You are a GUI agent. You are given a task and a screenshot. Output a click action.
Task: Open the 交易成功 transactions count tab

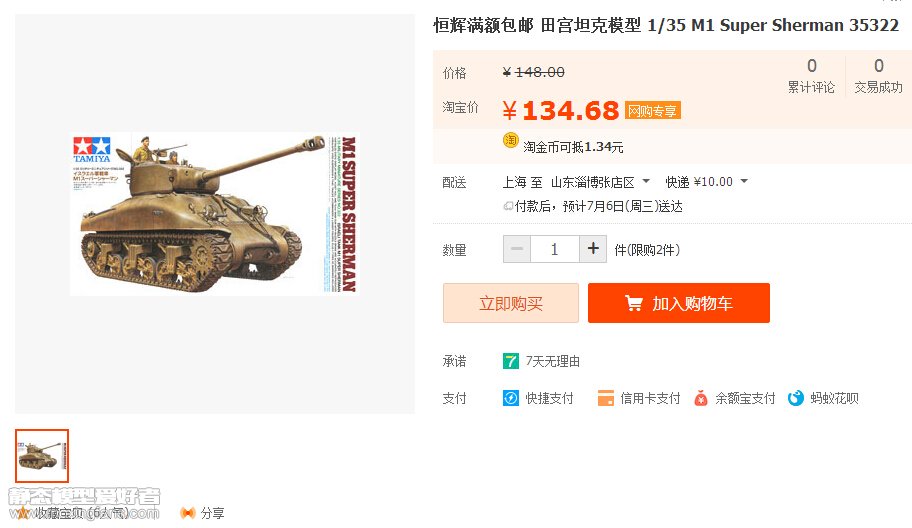coord(878,76)
